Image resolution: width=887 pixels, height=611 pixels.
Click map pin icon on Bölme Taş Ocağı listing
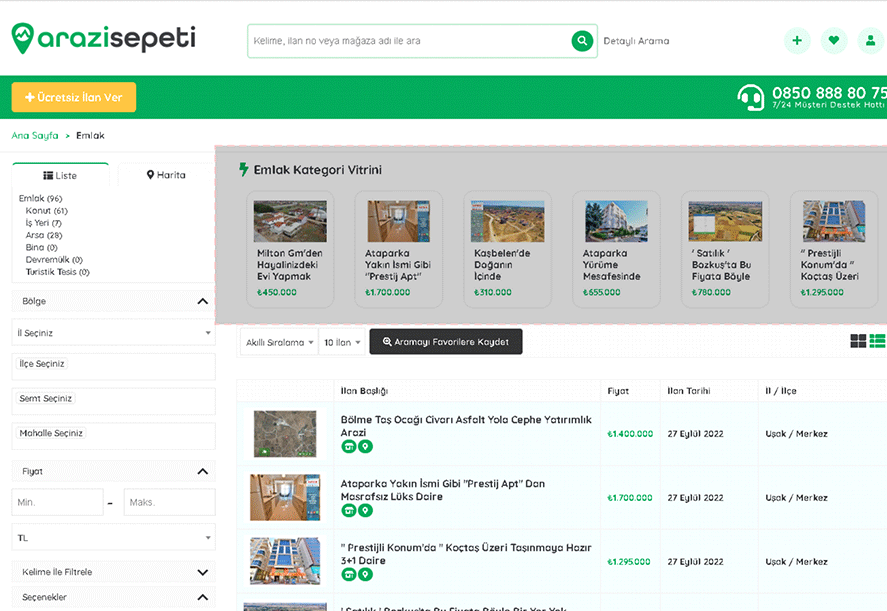click(x=365, y=447)
